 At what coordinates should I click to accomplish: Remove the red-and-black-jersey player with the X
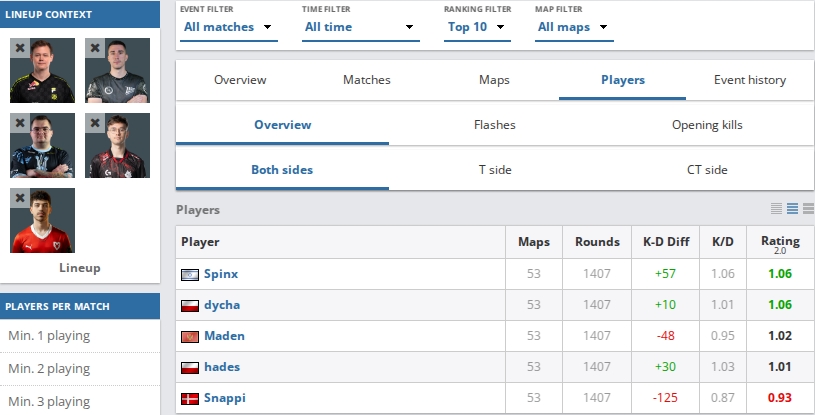coord(95,123)
